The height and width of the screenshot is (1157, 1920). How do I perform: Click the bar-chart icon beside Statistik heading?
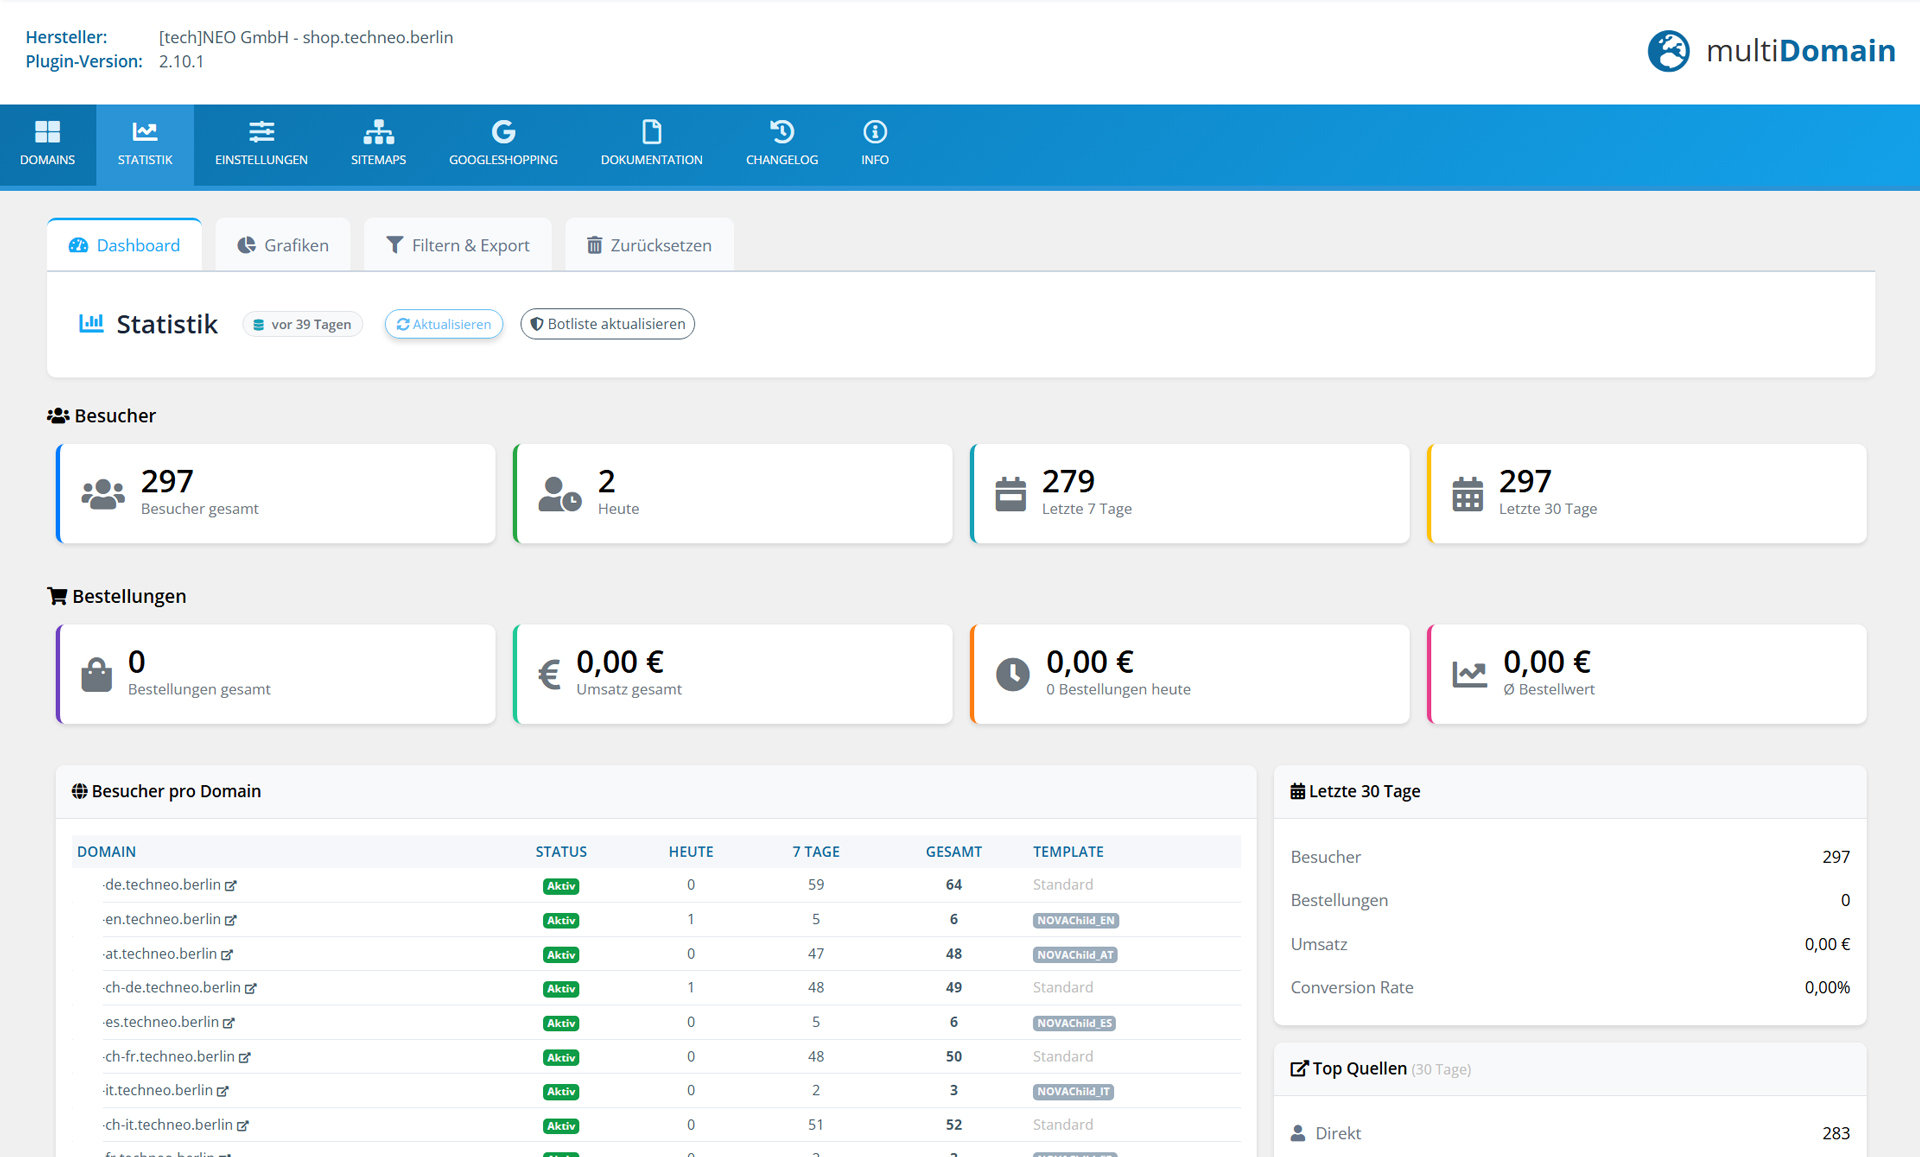[x=91, y=322]
